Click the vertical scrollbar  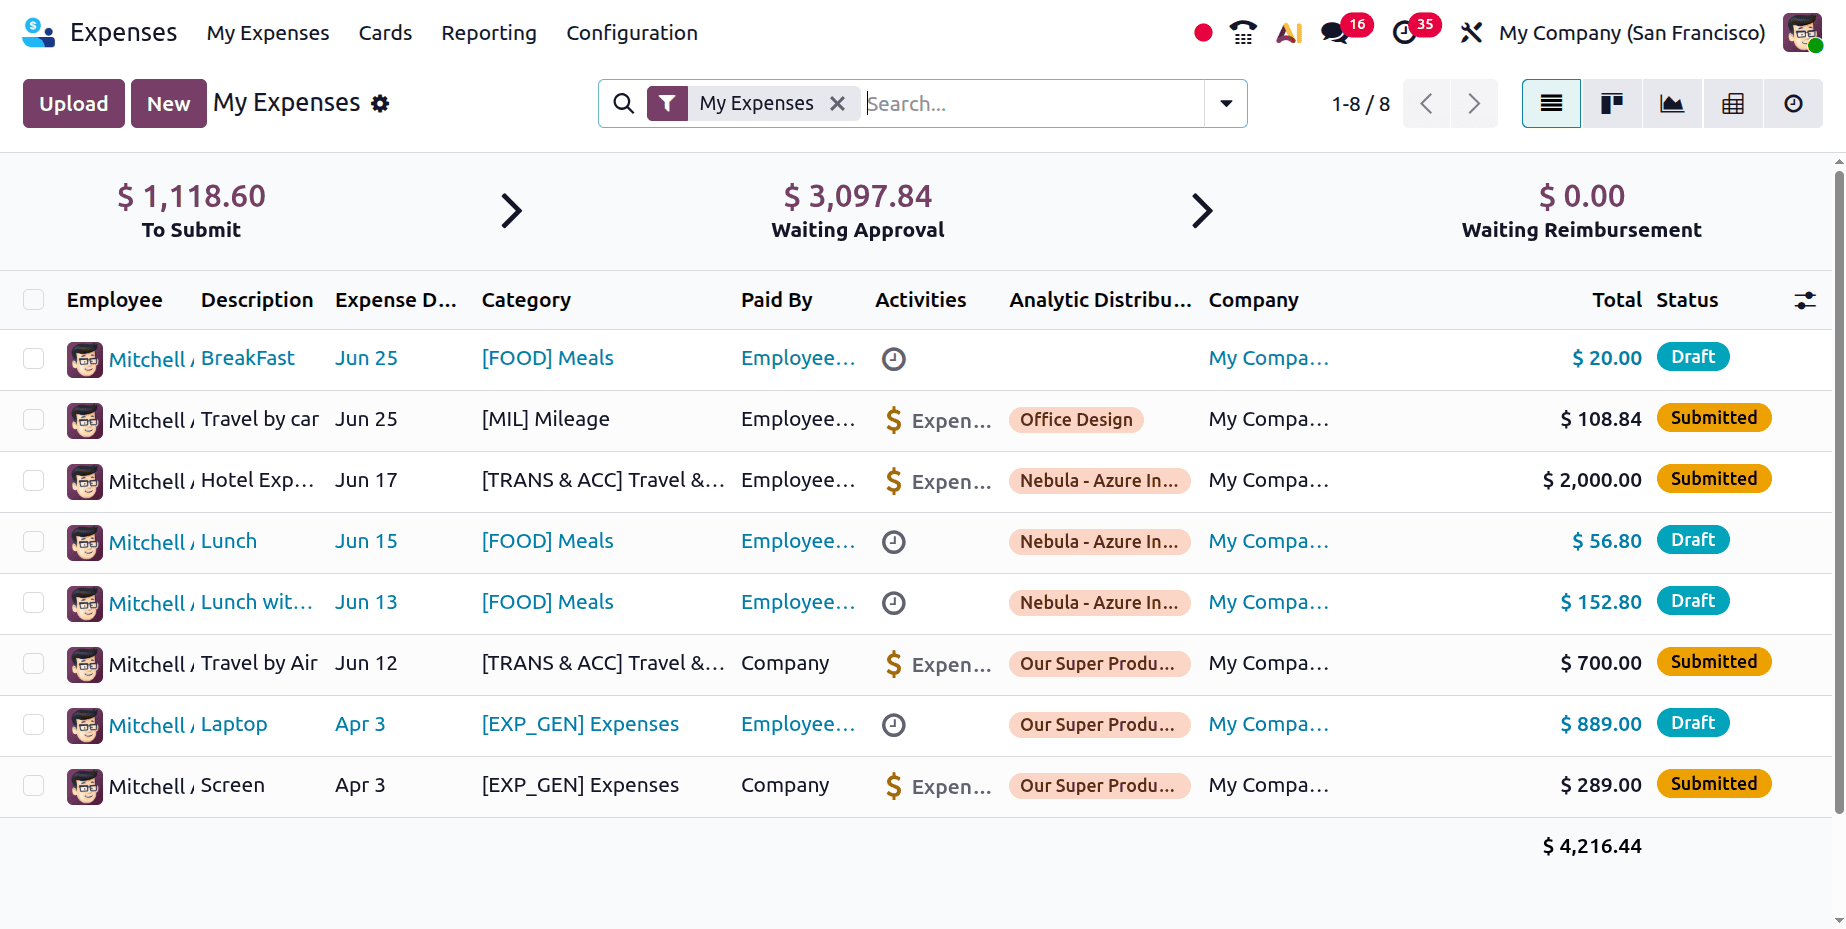[x=1839, y=490]
